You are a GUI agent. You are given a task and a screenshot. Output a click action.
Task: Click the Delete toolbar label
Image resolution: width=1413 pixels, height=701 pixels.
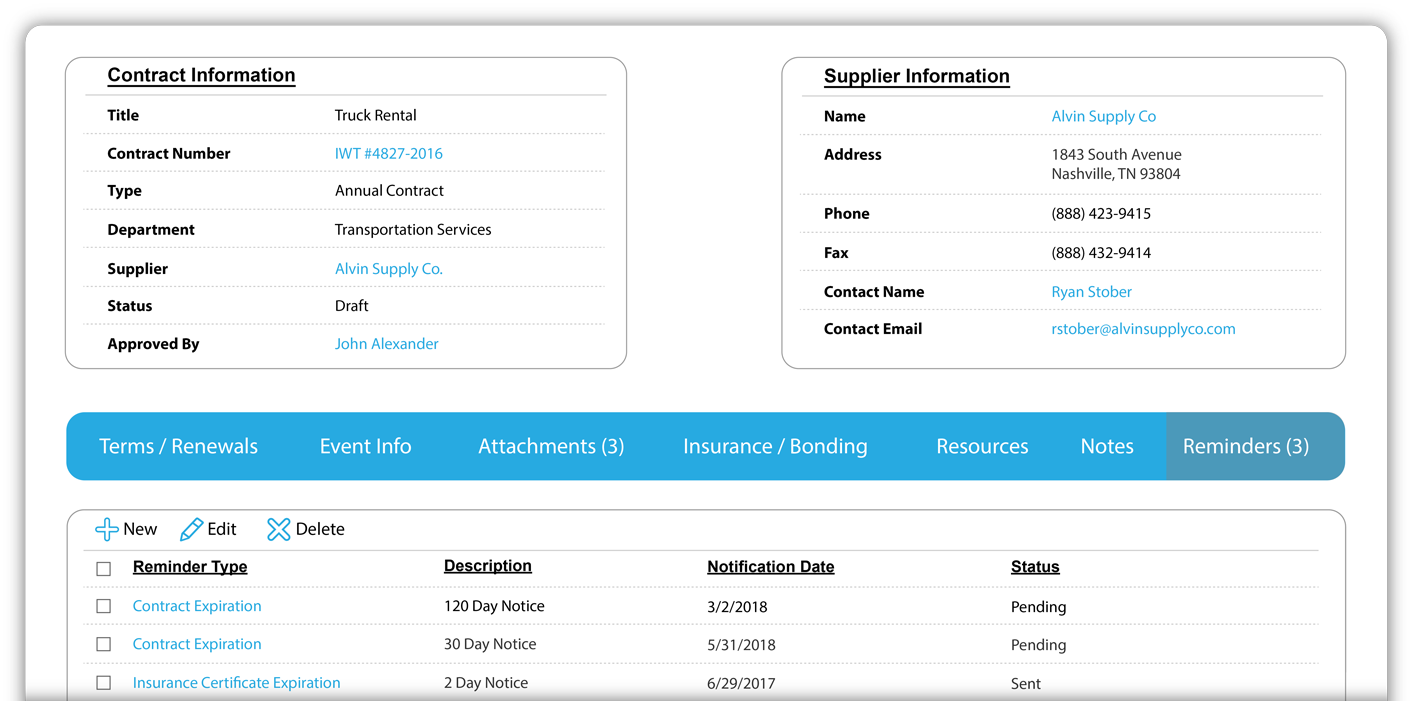click(320, 529)
